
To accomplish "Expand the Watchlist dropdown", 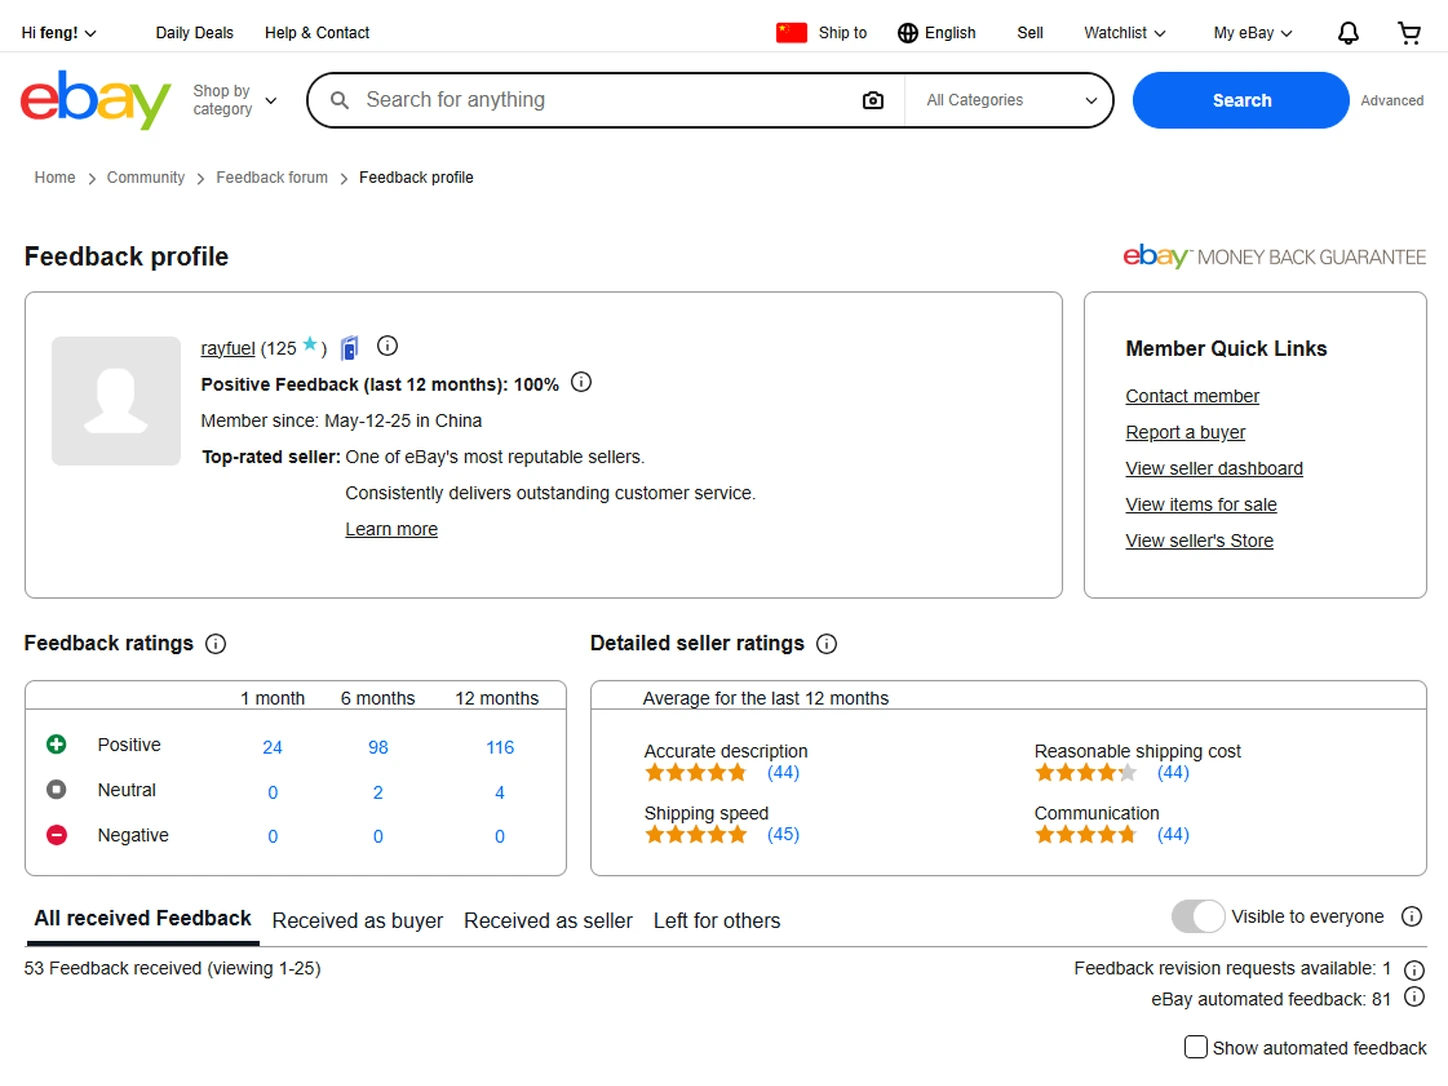I will [1125, 33].
